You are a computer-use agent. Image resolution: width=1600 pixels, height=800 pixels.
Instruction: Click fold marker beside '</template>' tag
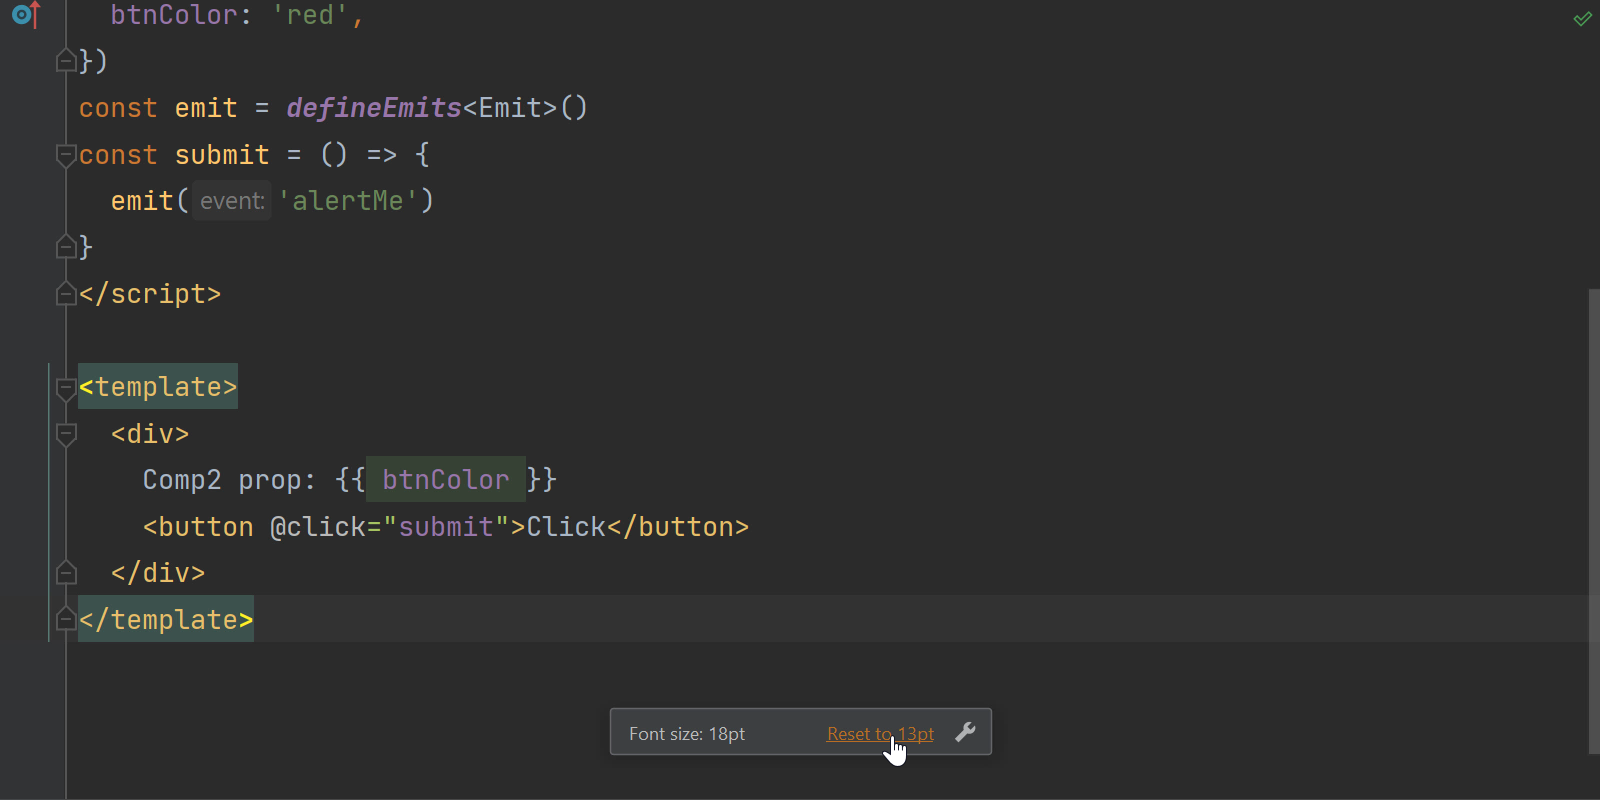[x=66, y=620]
